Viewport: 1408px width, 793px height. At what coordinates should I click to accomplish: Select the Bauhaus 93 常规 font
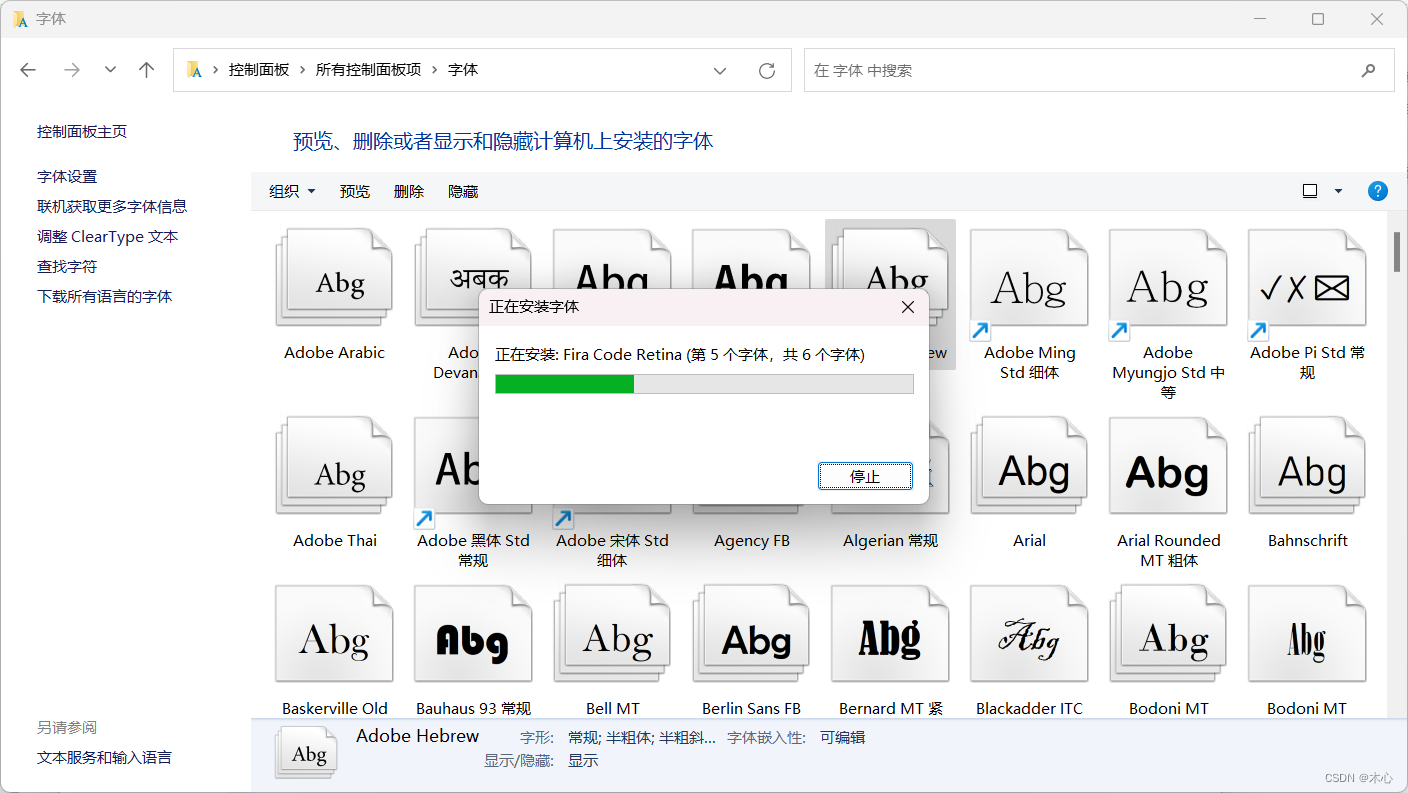[x=472, y=632]
